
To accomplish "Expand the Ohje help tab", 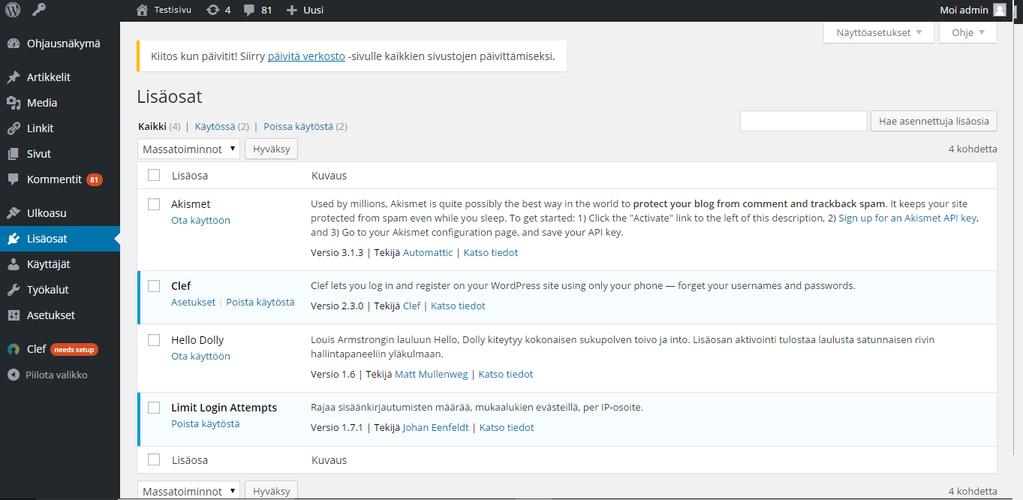I will 968,33.
